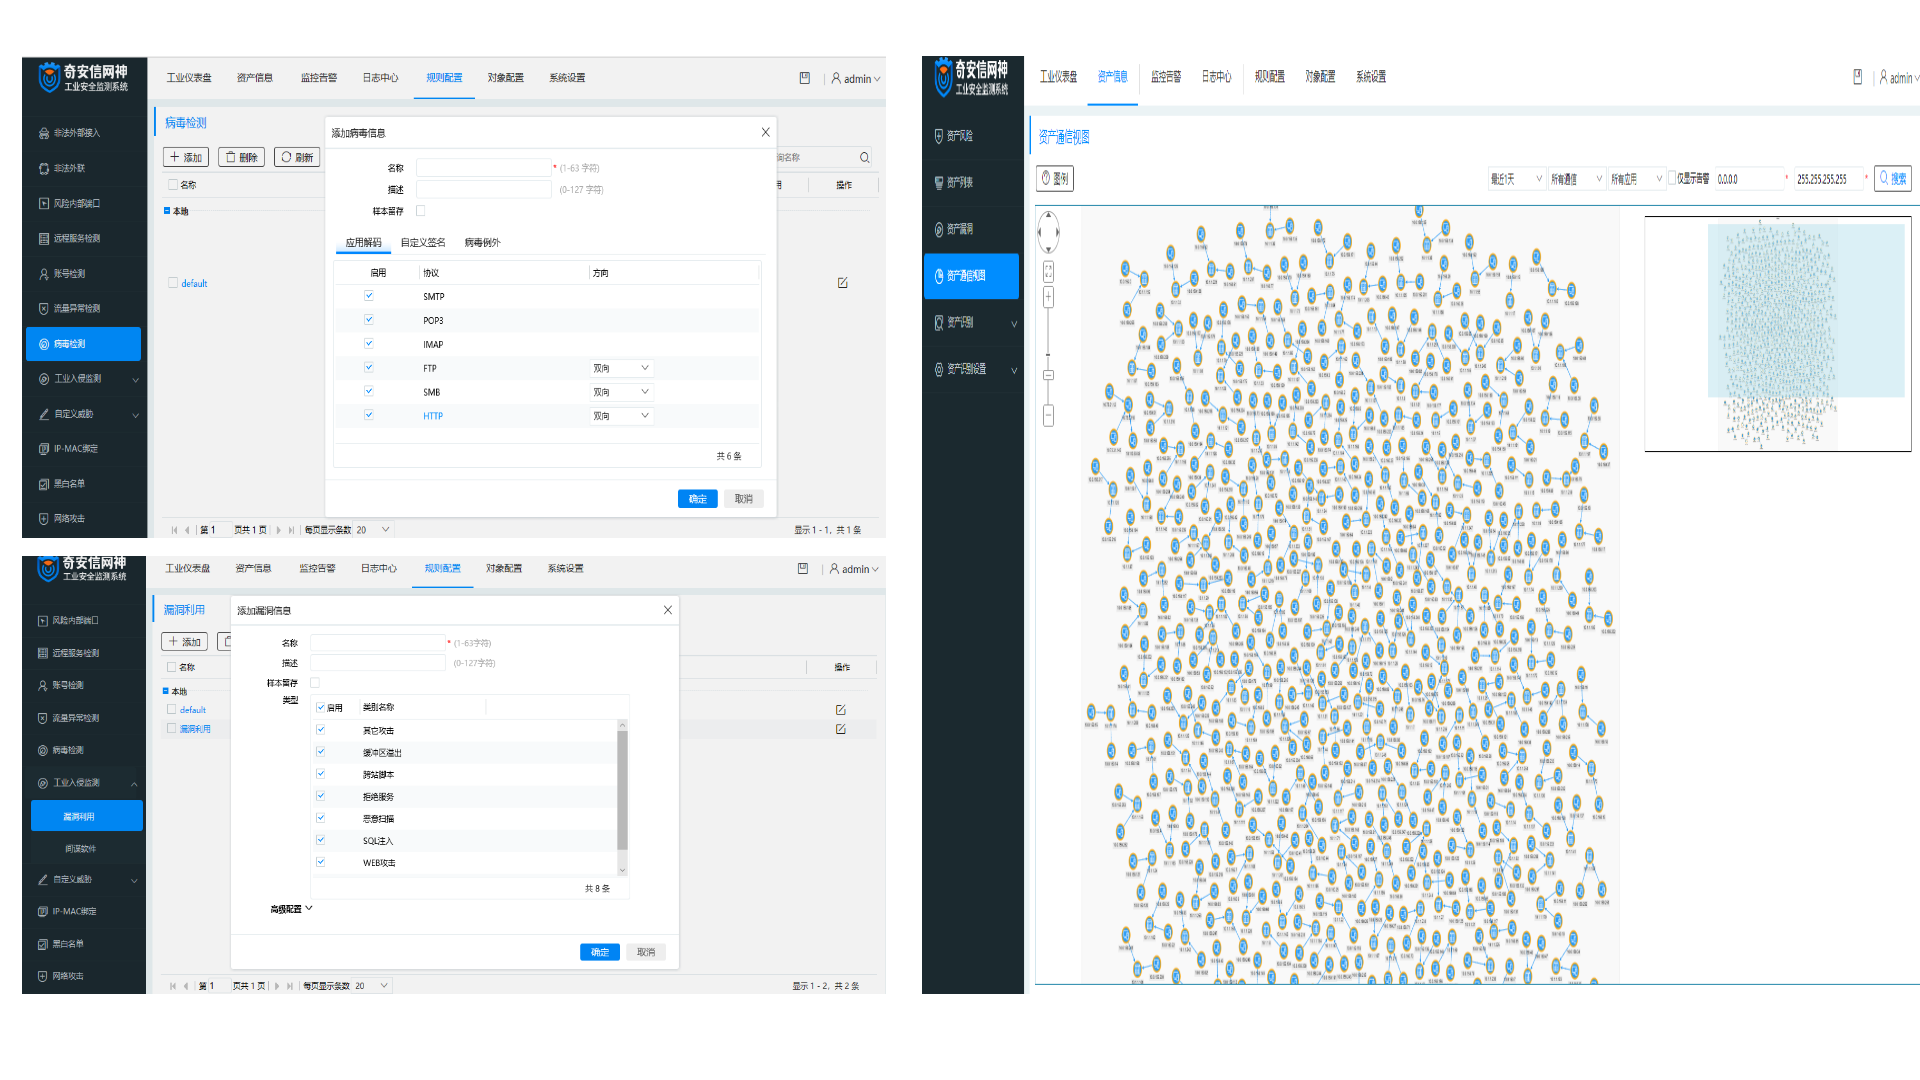This screenshot has height=1080, width=1920.
Task: Open the 所有通信 dropdown
Action: tap(1577, 179)
